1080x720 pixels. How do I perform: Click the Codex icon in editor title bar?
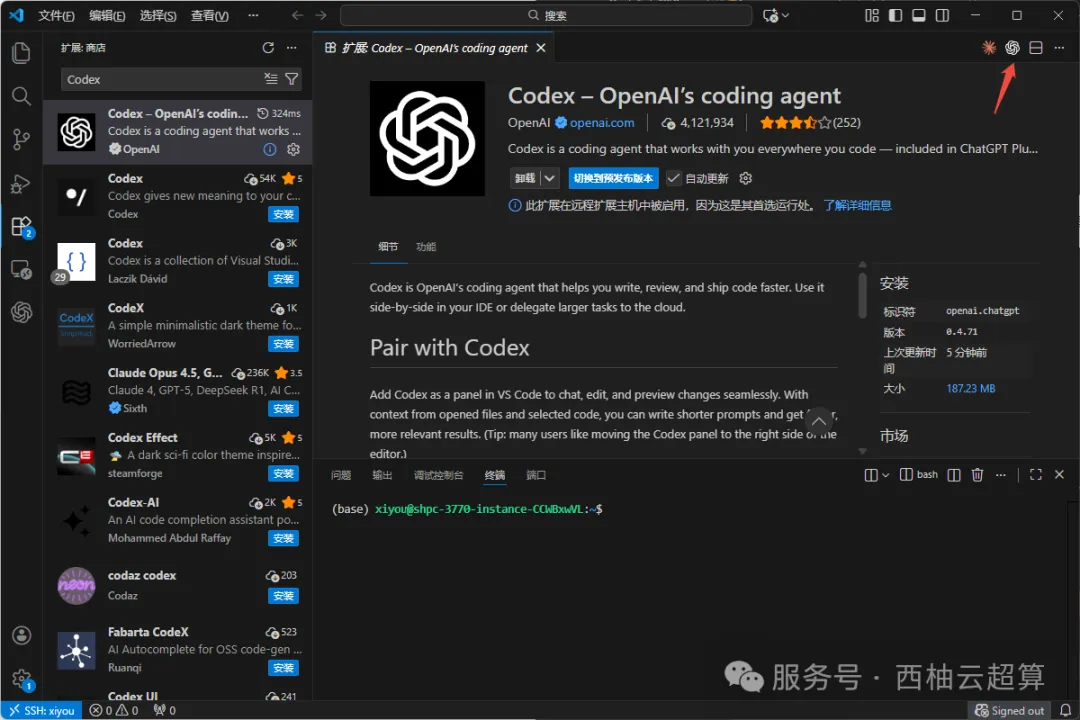click(x=1012, y=48)
